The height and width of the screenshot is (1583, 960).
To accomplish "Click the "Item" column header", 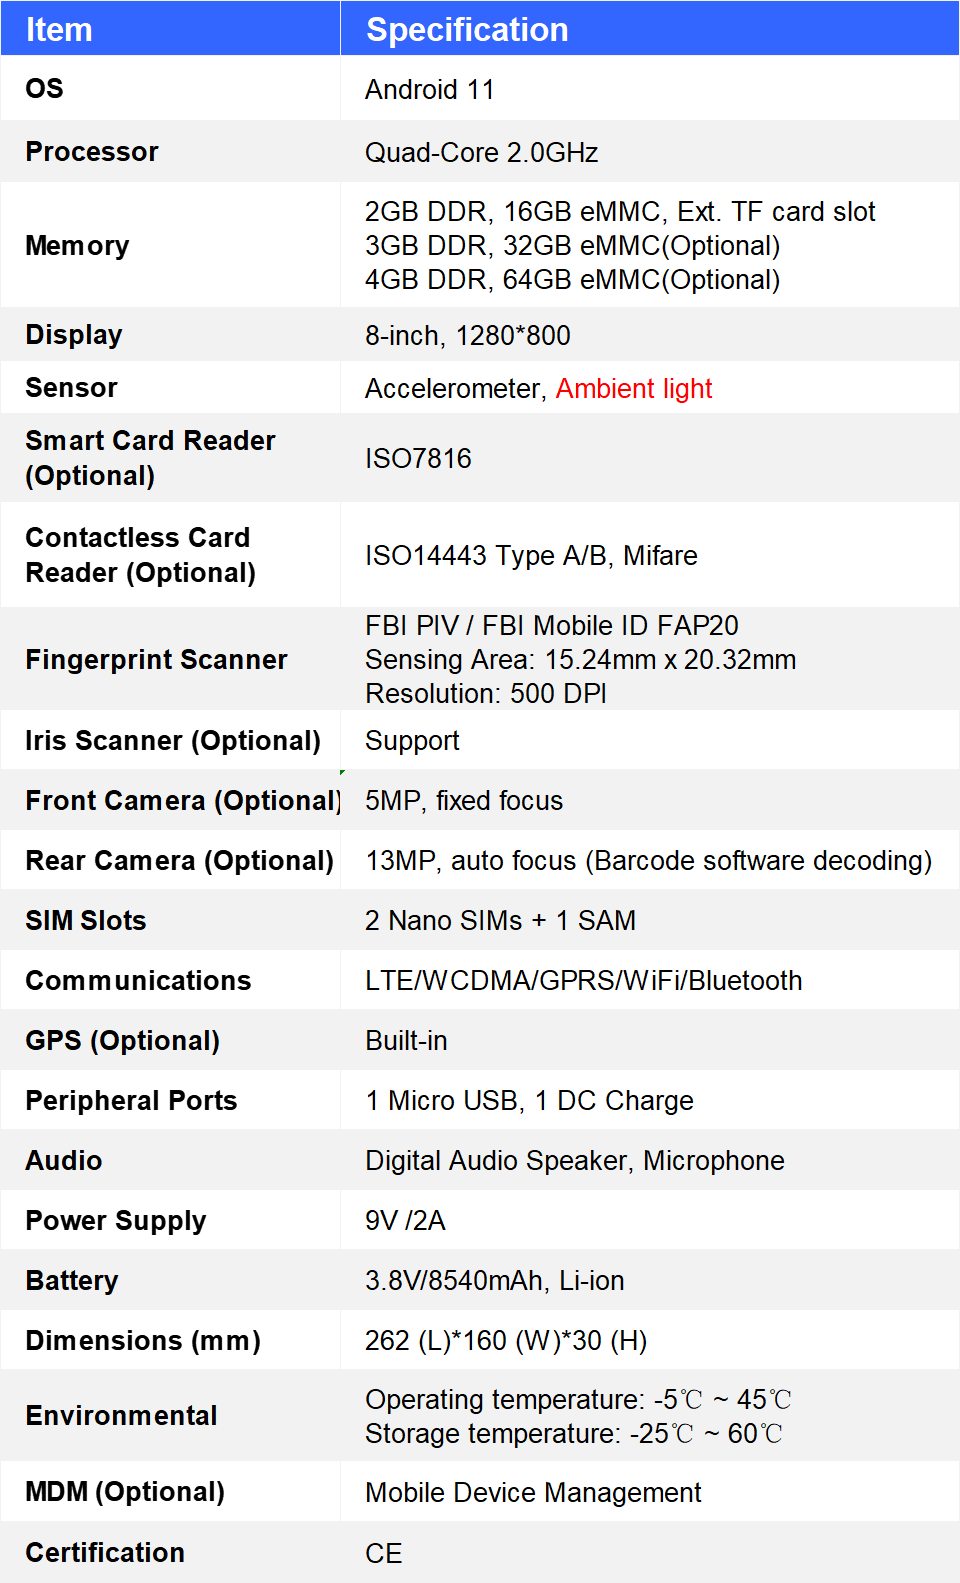I will [59, 30].
